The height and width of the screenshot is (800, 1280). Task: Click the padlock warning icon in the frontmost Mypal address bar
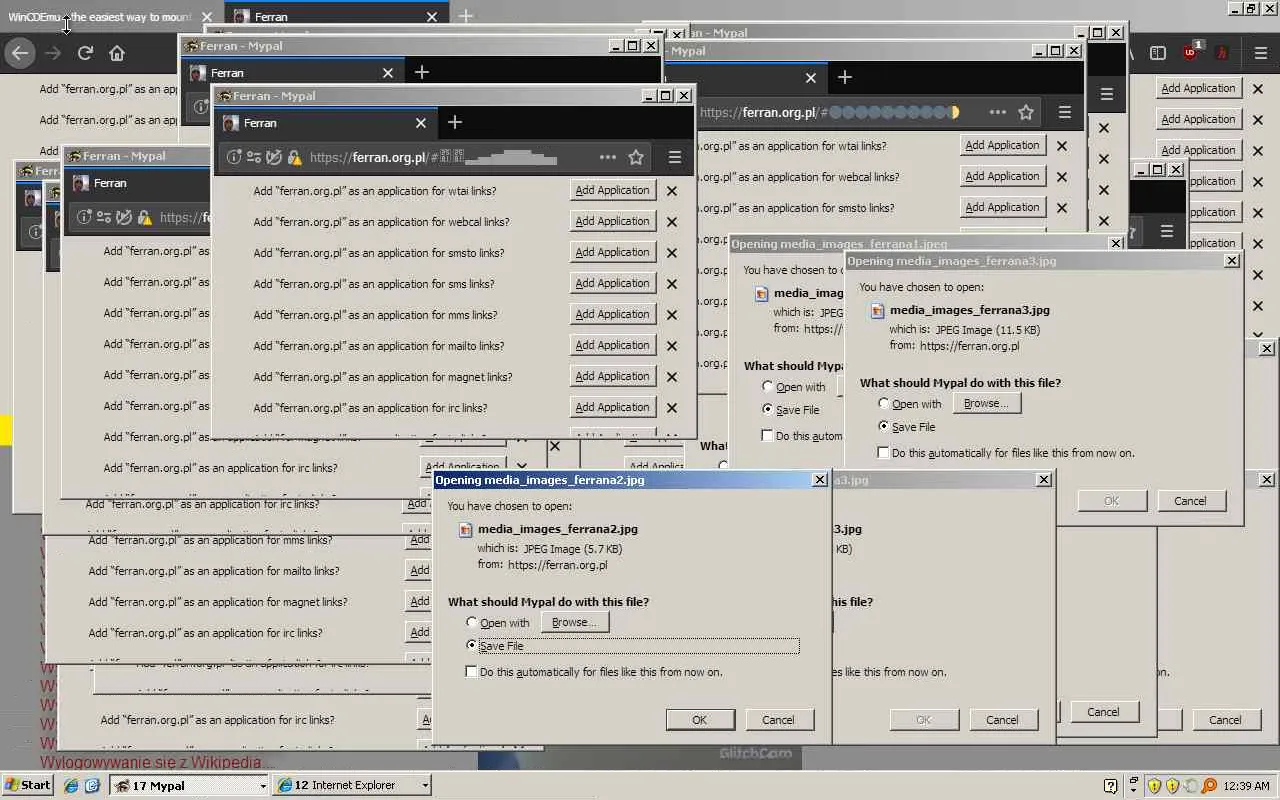(x=294, y=157)
